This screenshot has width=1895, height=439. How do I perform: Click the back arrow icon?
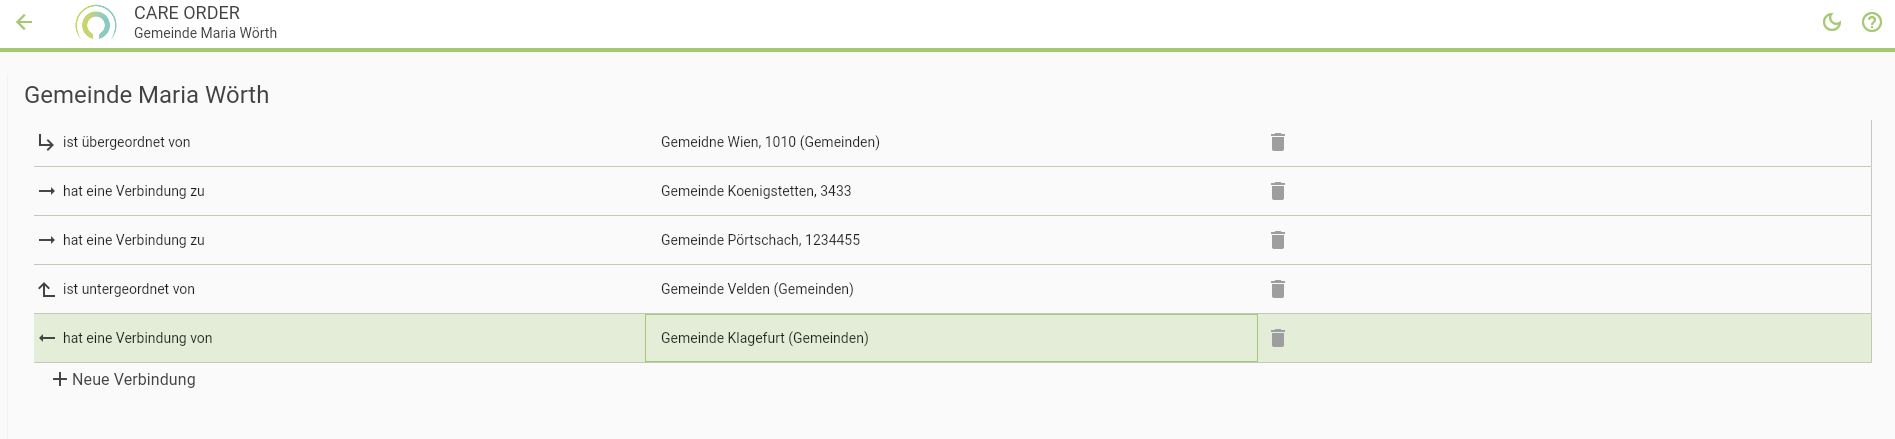pos(25,22)
